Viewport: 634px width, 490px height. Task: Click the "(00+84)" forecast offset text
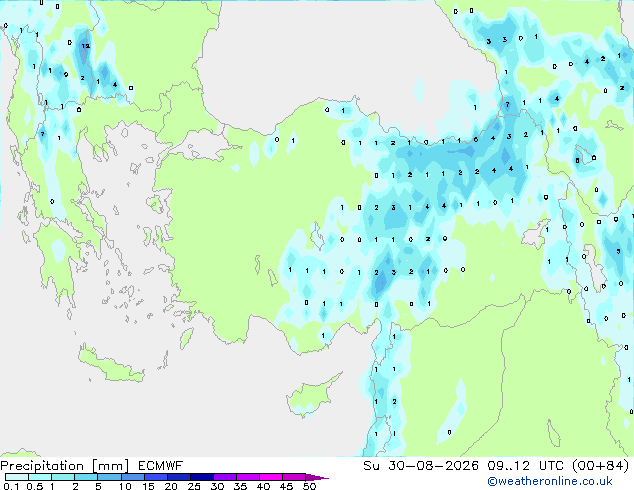coord(600,466)
